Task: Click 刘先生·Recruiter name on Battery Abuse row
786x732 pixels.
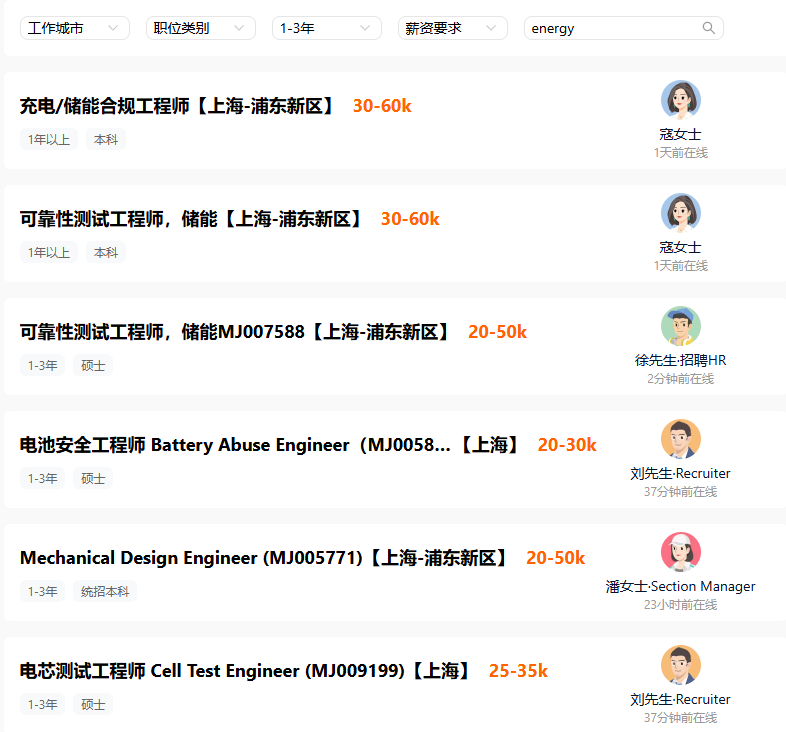Action: (680, 473)
